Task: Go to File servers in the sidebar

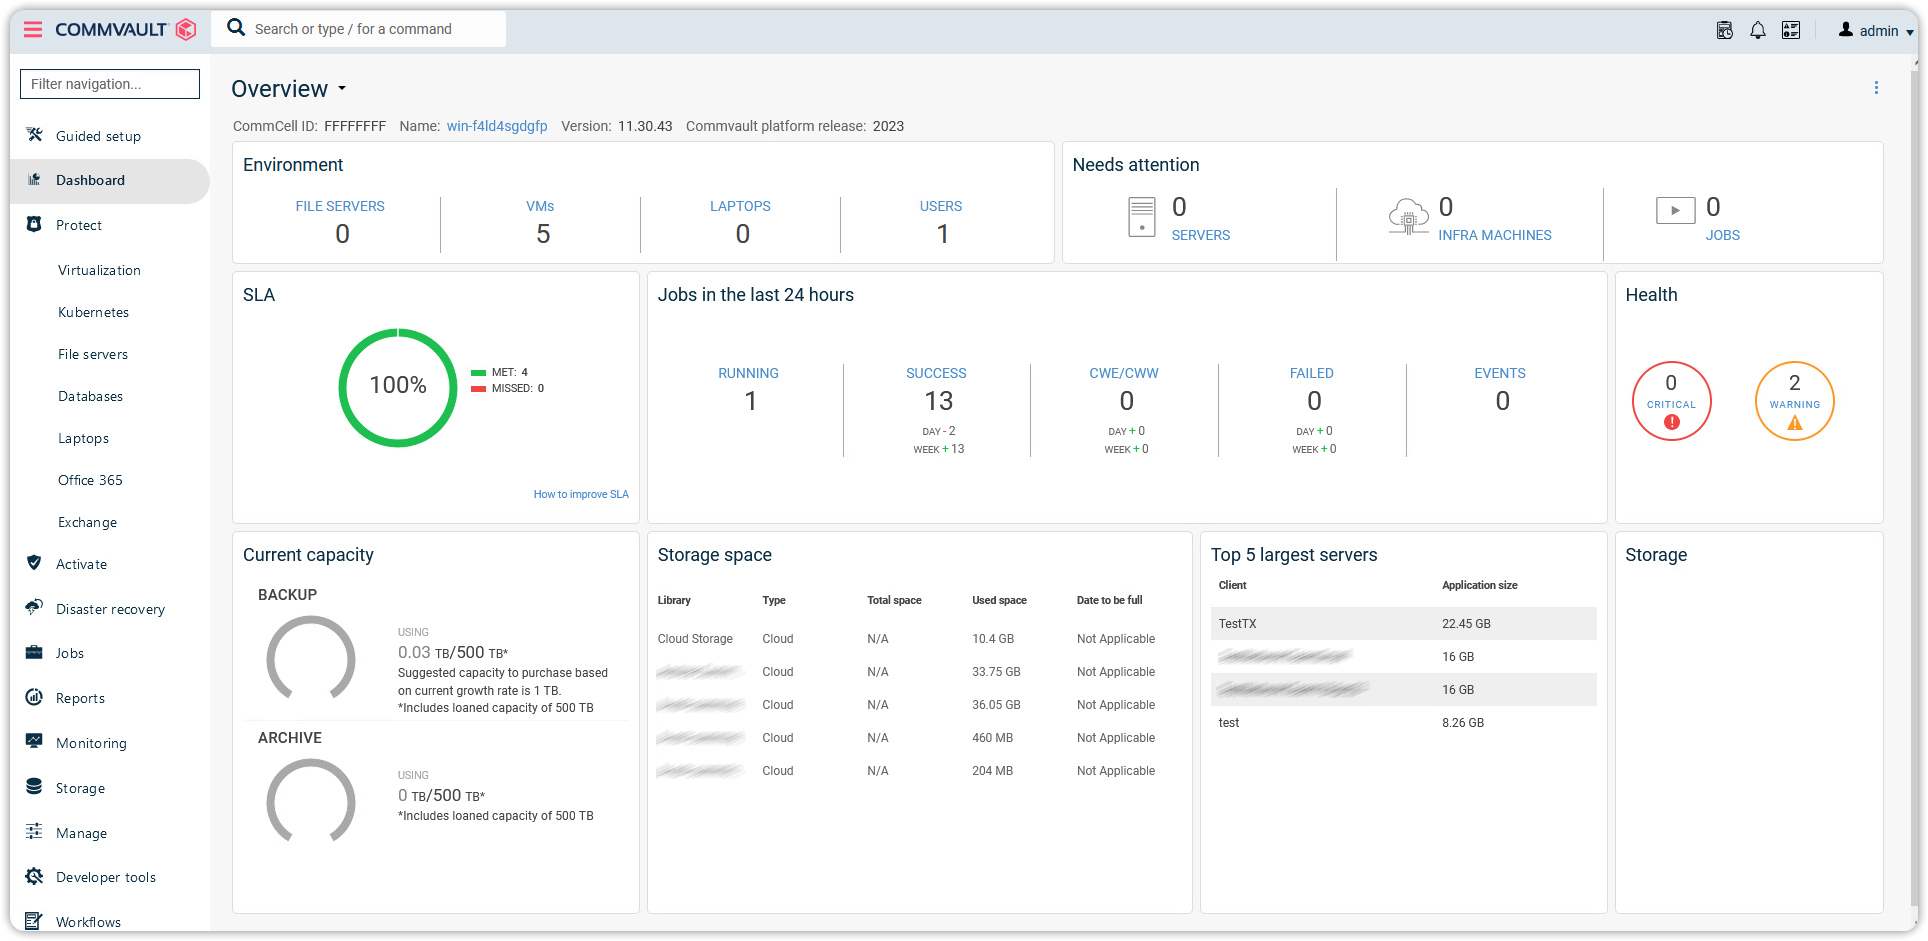Action: point(93,354)
